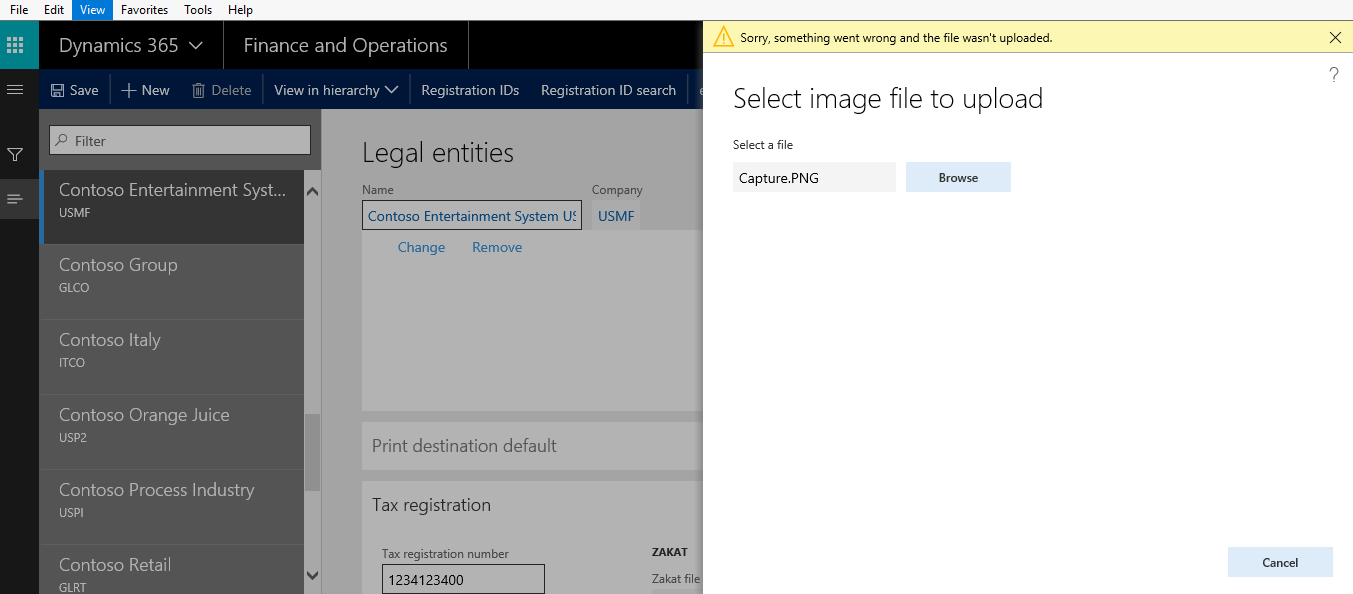Toggle the list view lines icon

click(15, 199)
